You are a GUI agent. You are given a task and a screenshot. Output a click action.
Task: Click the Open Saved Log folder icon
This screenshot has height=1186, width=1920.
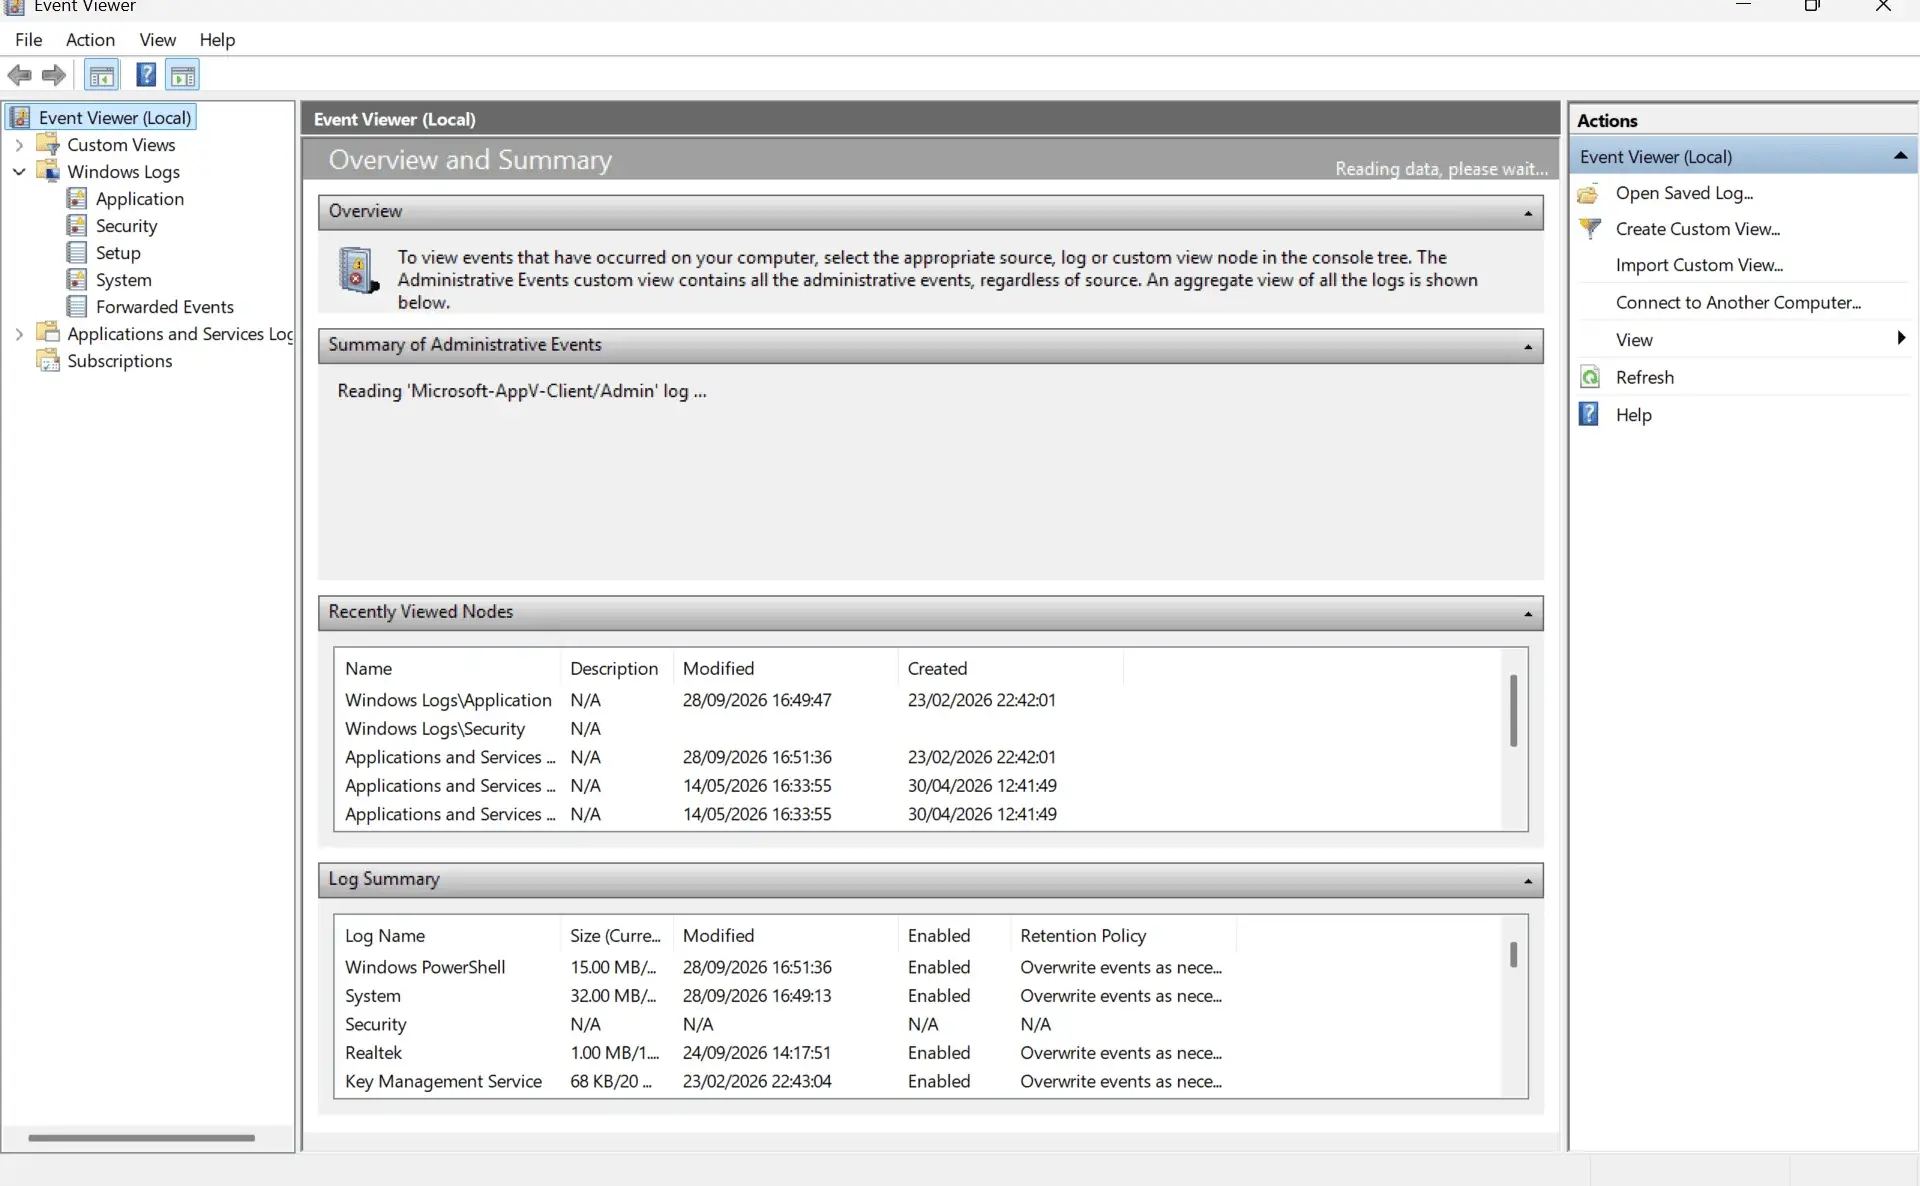(x=1589, y=193)
